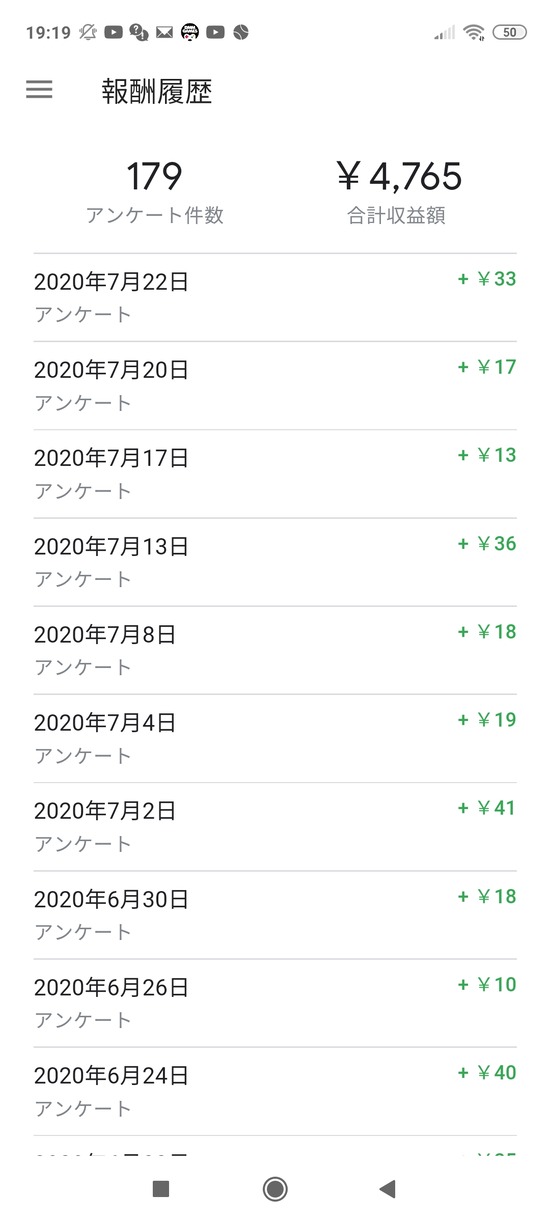Tap the Android recent apps square button

160,1188
